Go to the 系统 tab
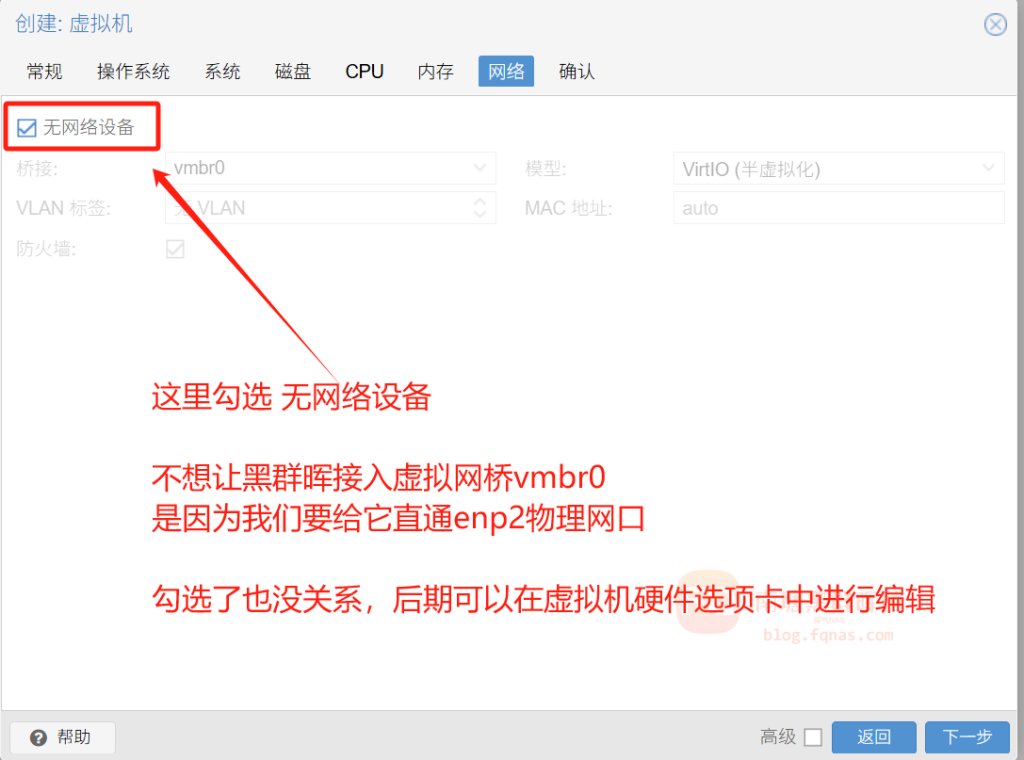Image resolution: width=1024 pixels, height=760 pixels. [222, 72]
